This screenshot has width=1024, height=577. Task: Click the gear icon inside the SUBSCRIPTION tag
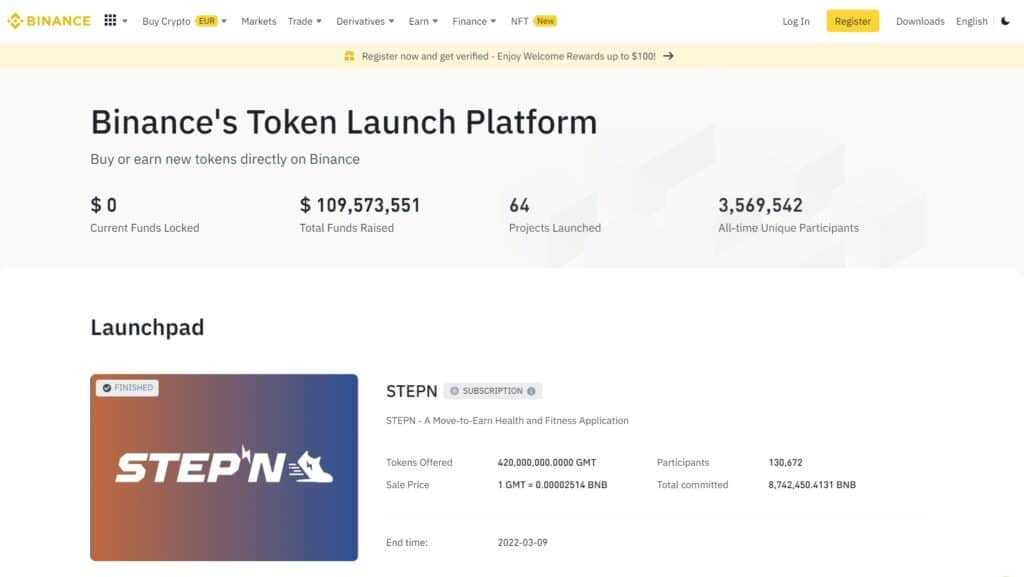[x=457, y=390]
